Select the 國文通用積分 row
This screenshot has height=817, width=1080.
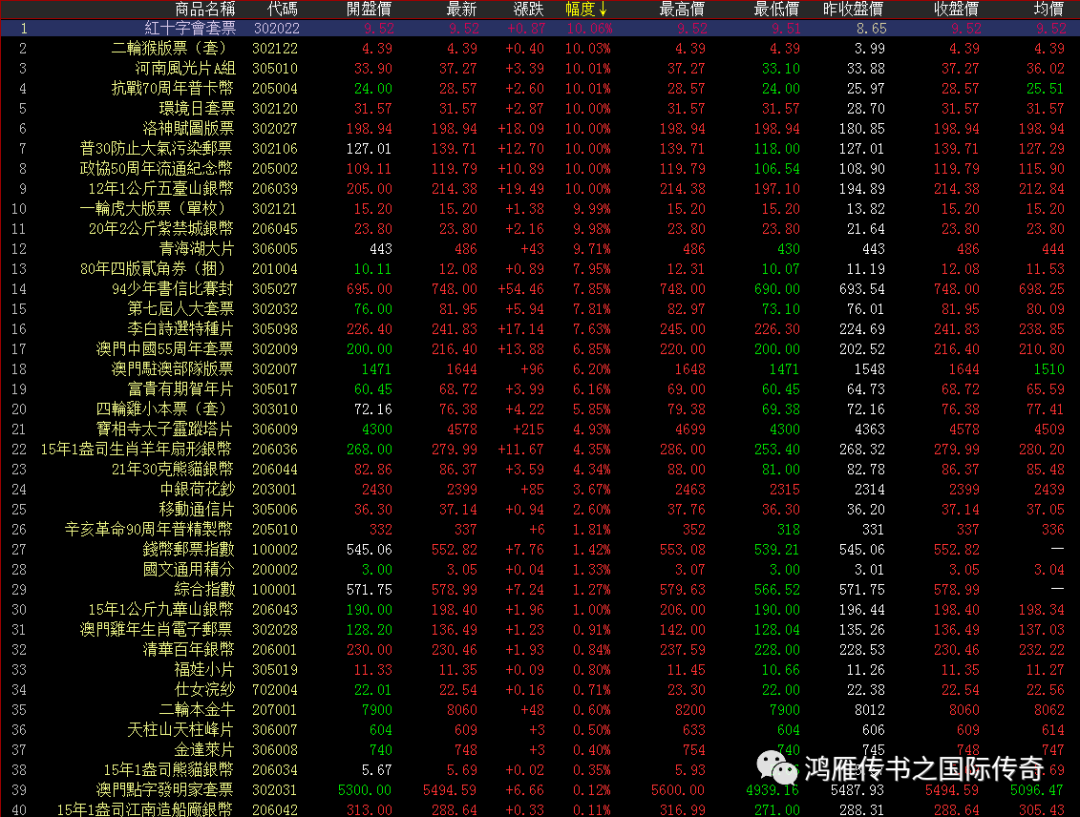pyautogui.click(x=540, y=570)
